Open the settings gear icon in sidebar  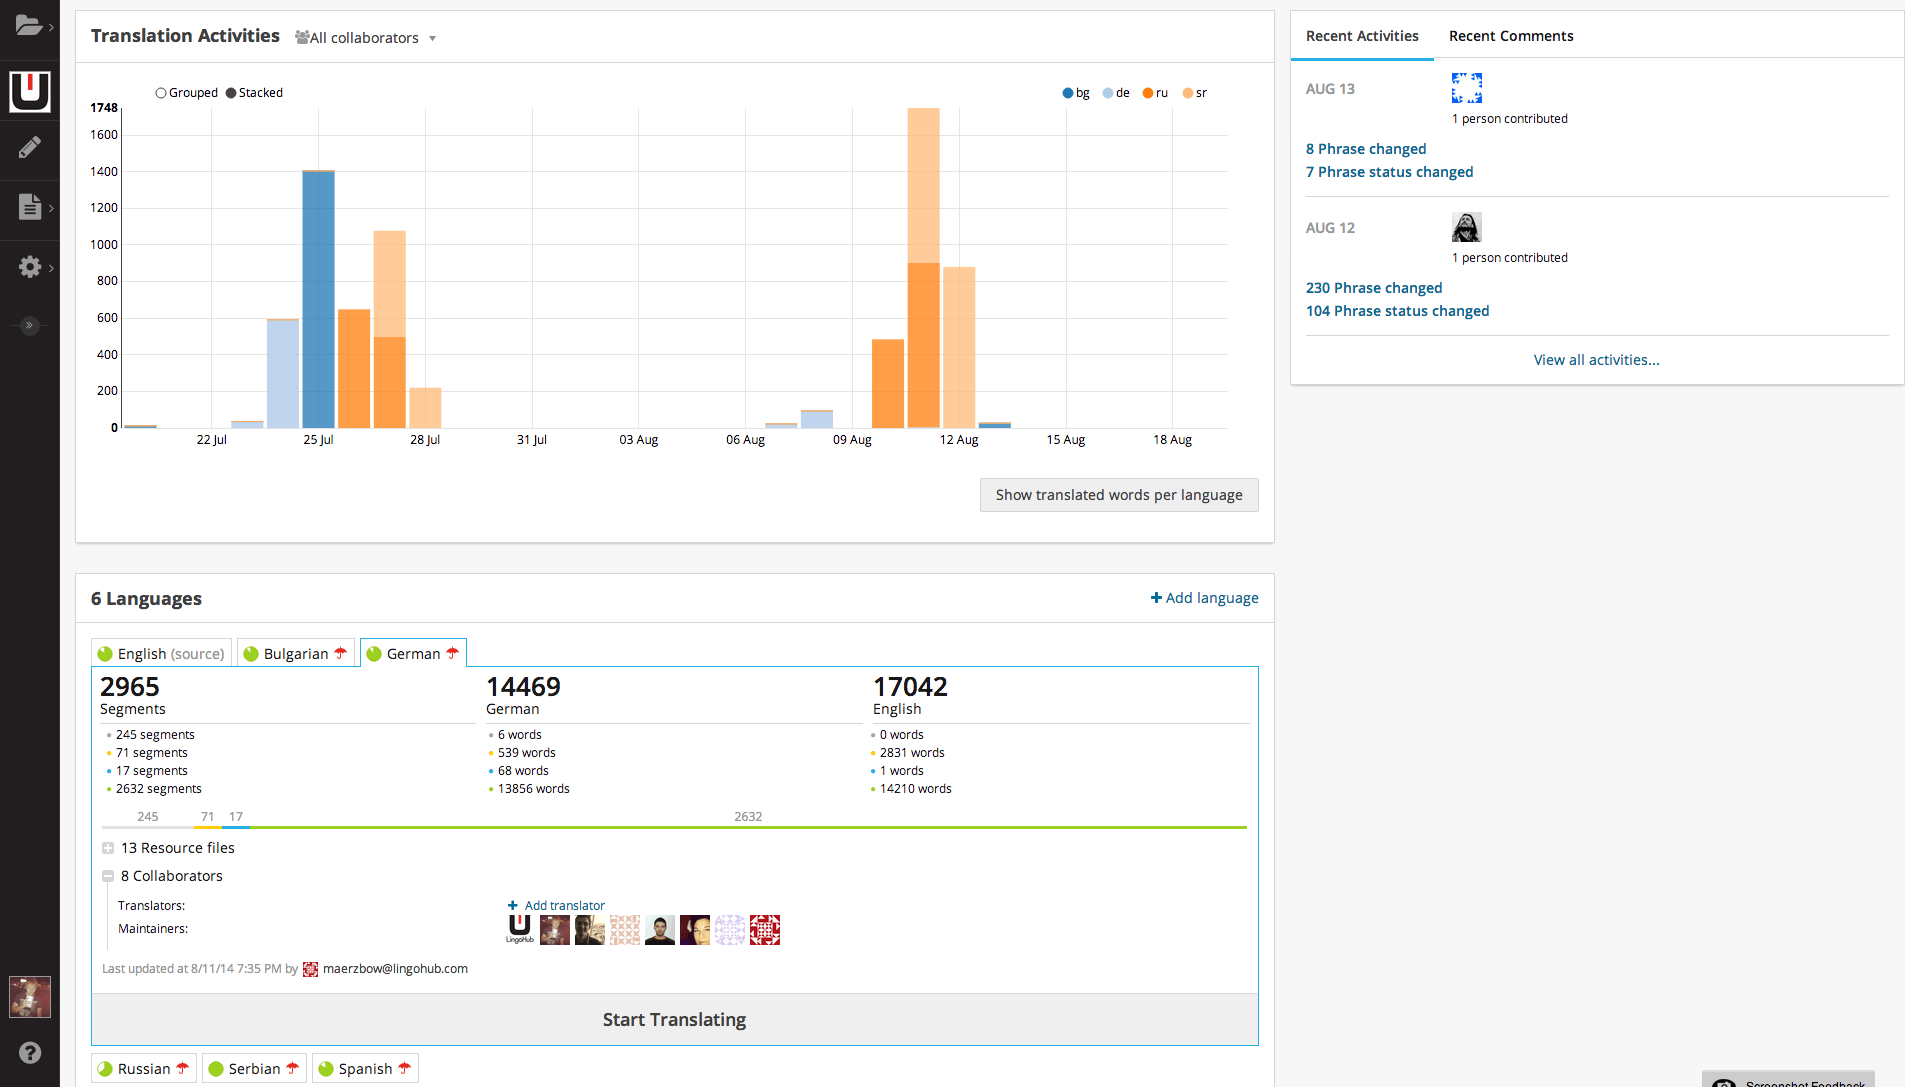point(30,267)
